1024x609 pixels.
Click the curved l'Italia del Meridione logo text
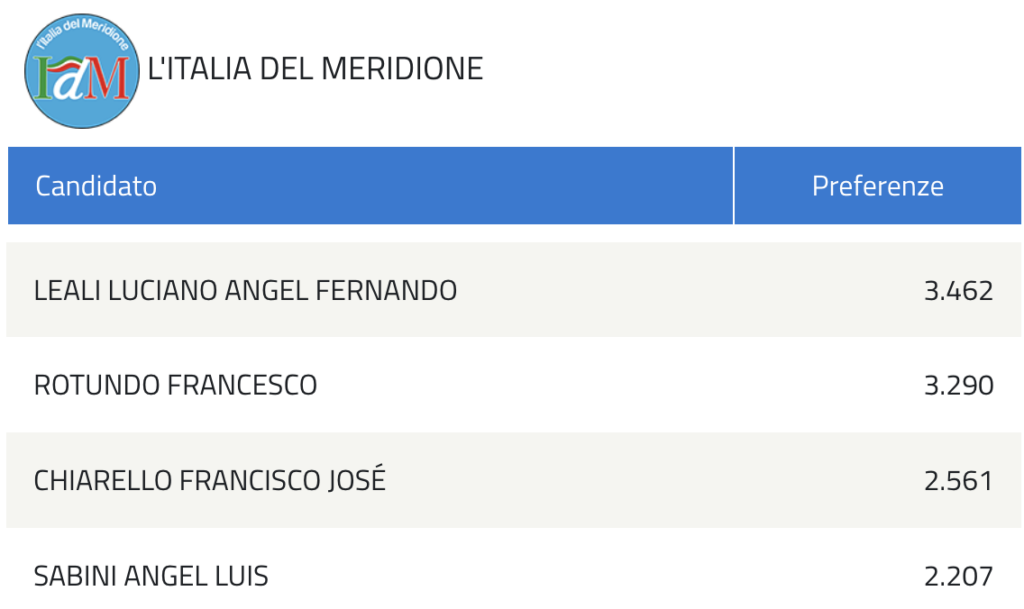pyautogui.click(x=83, y=33)
